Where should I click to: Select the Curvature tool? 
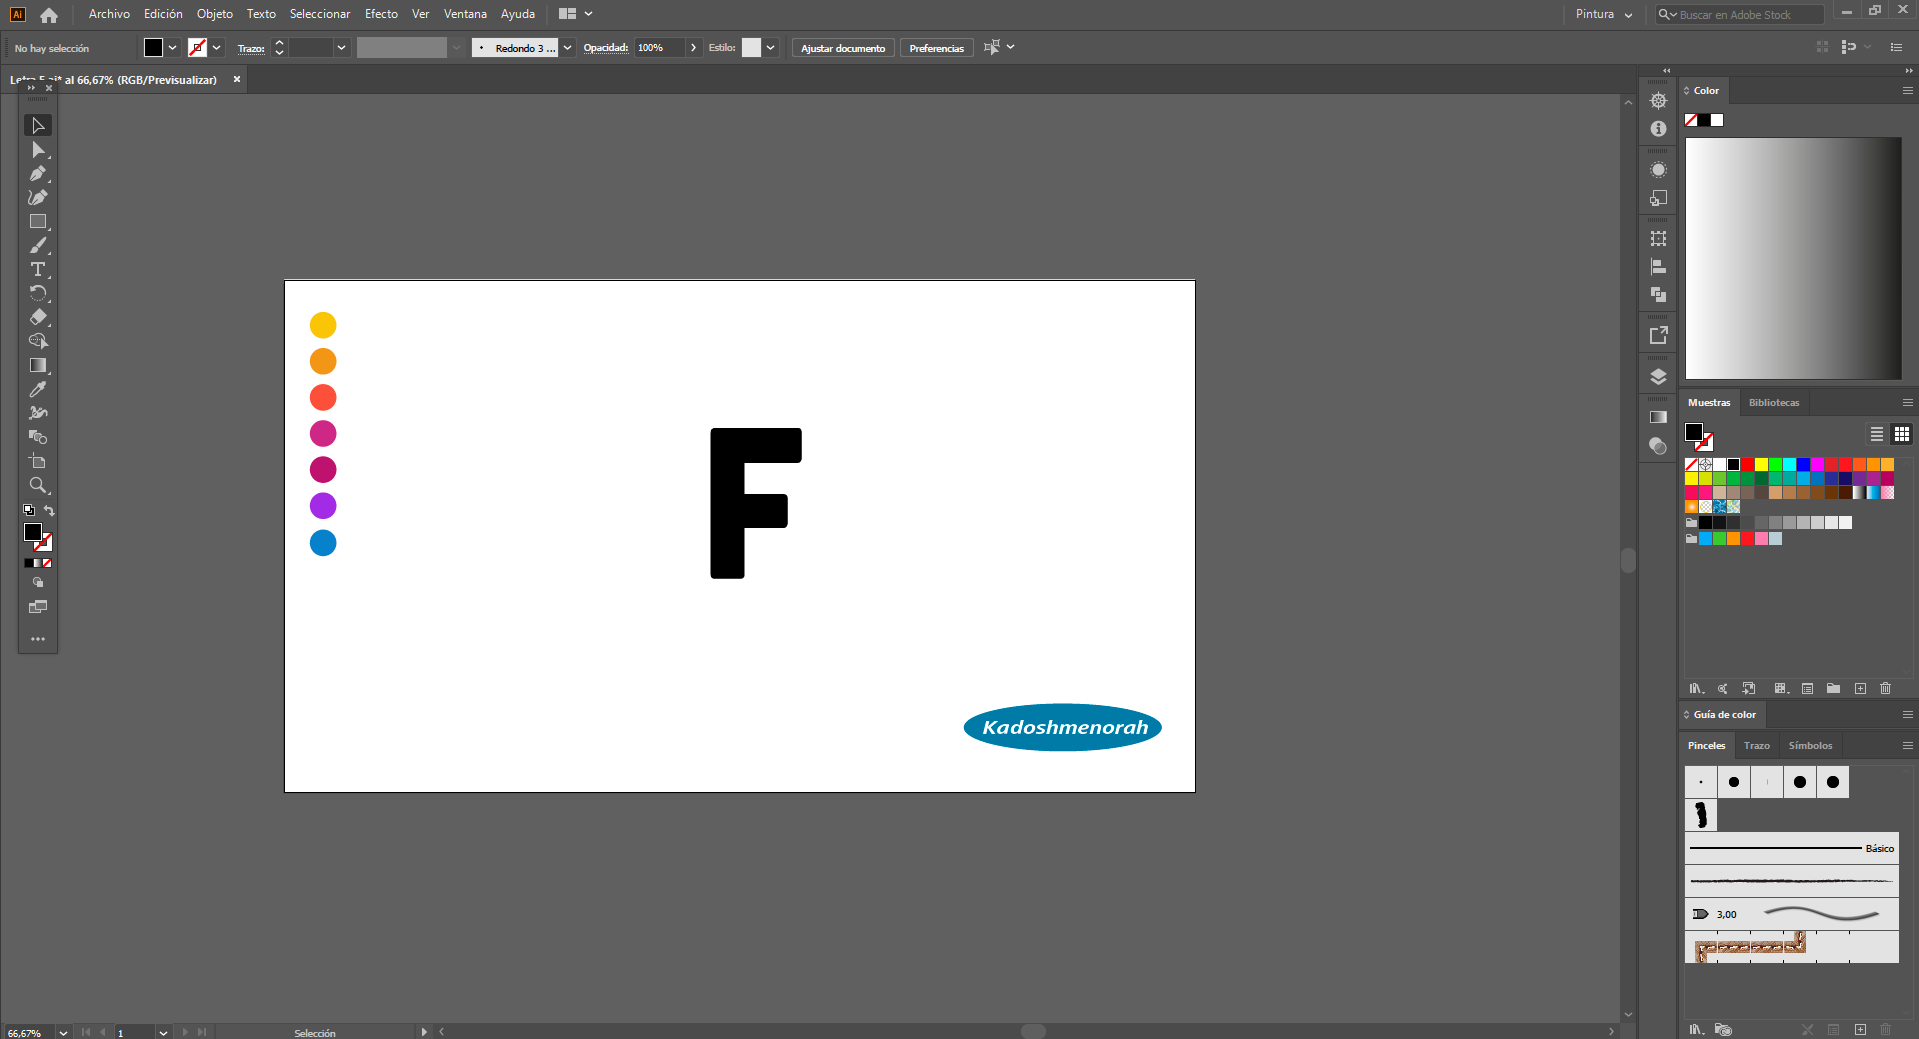click(38, 198)
